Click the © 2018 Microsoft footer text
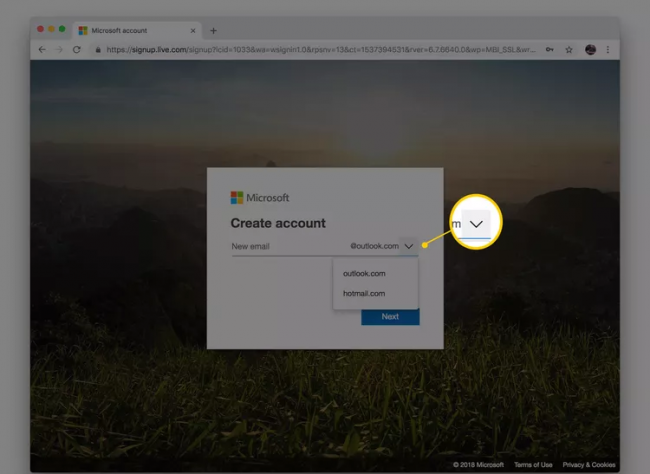The image size is (650, 474). click(478, 465)
